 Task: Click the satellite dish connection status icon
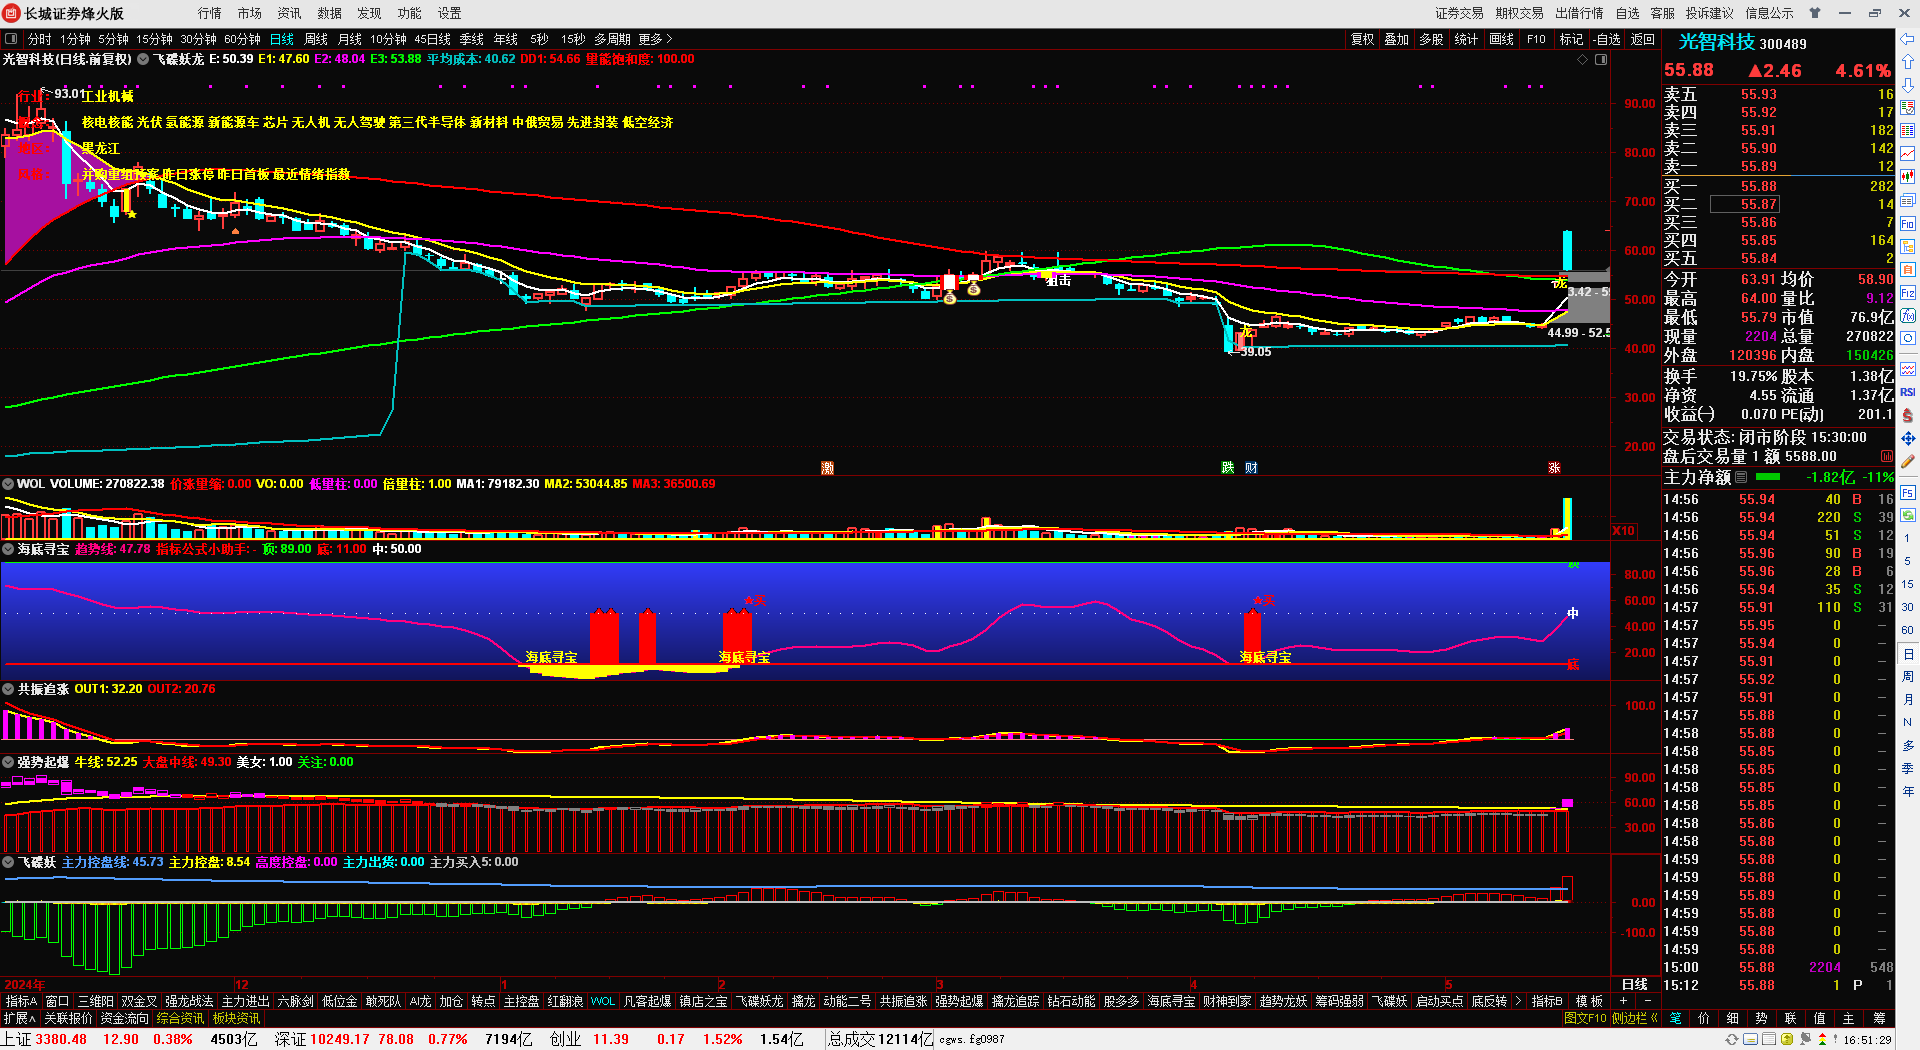click(1806, 1039)
